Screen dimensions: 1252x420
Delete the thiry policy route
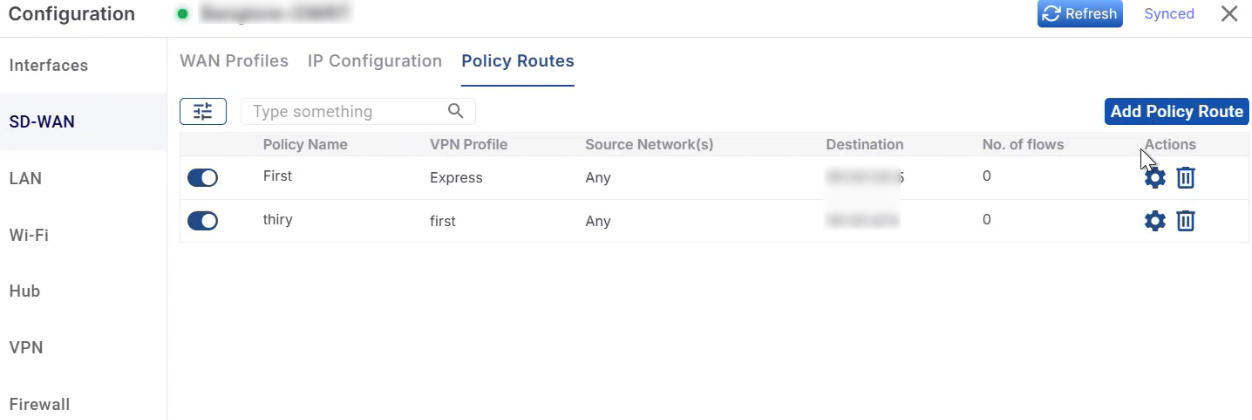[x=1185, y=221]
